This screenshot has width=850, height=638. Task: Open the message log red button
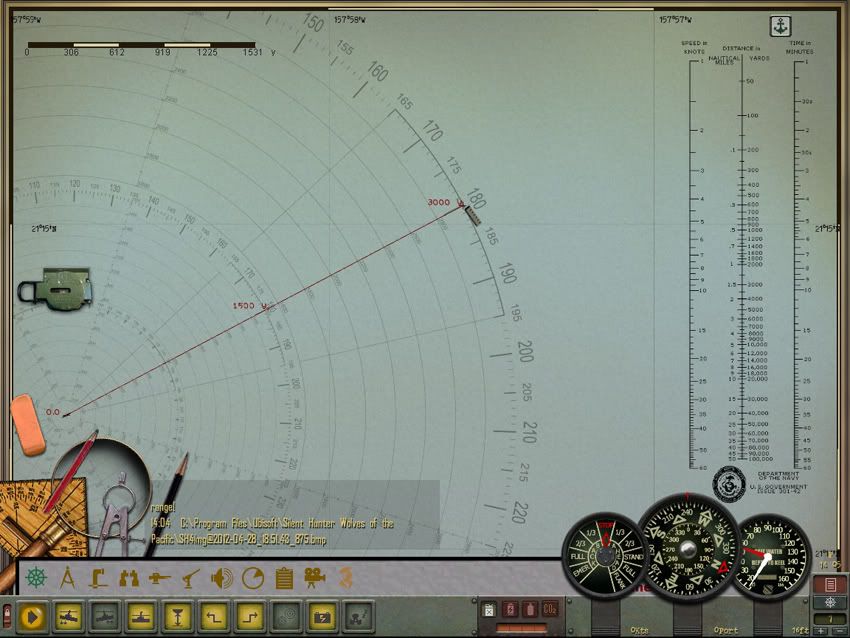(830, 585)
